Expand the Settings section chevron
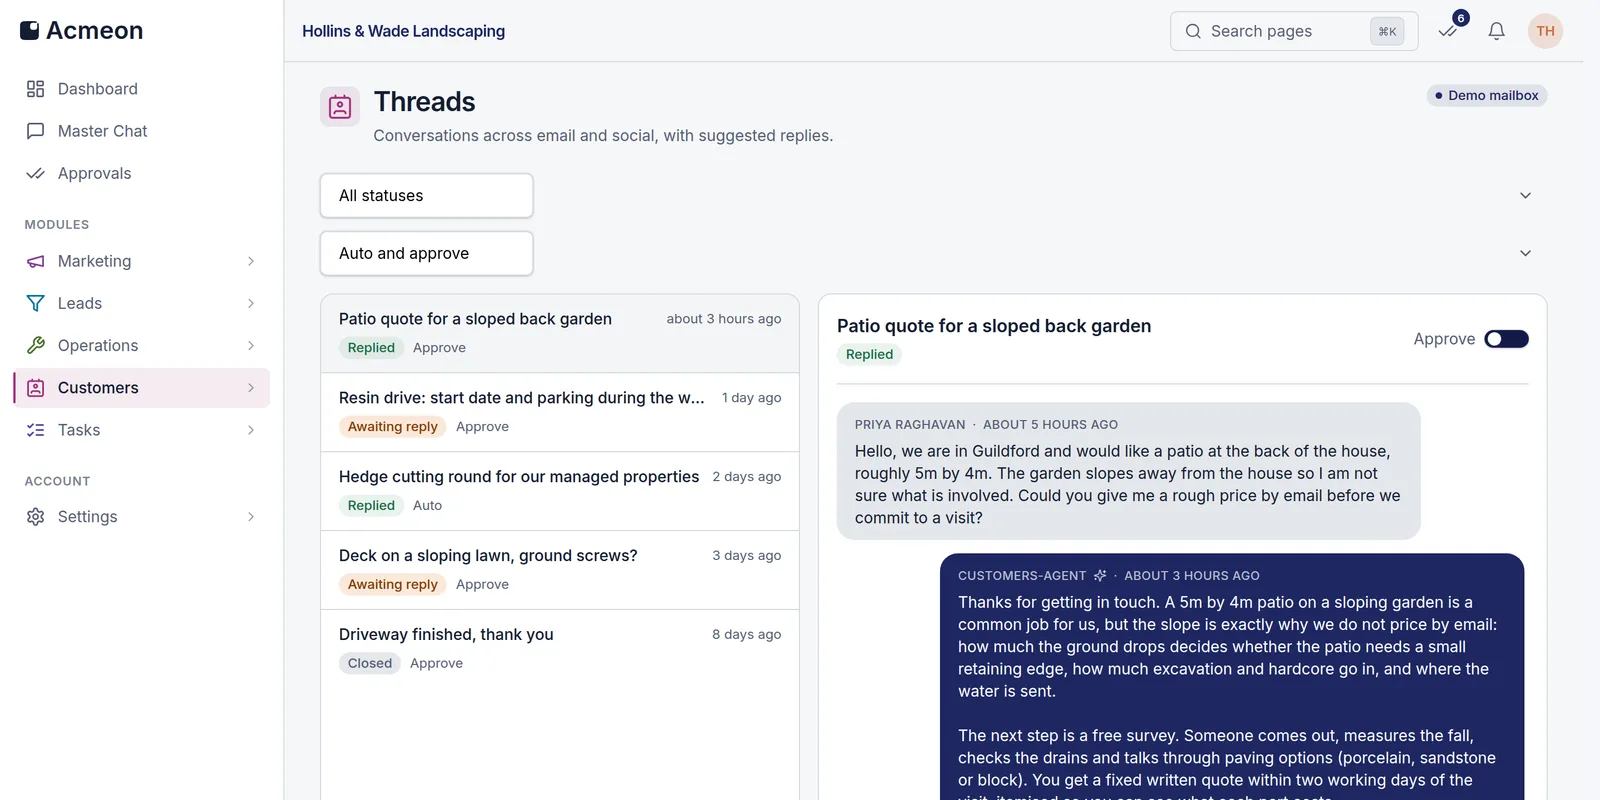The height and width of the screenshot is (800, 1600). coord(251,517)
